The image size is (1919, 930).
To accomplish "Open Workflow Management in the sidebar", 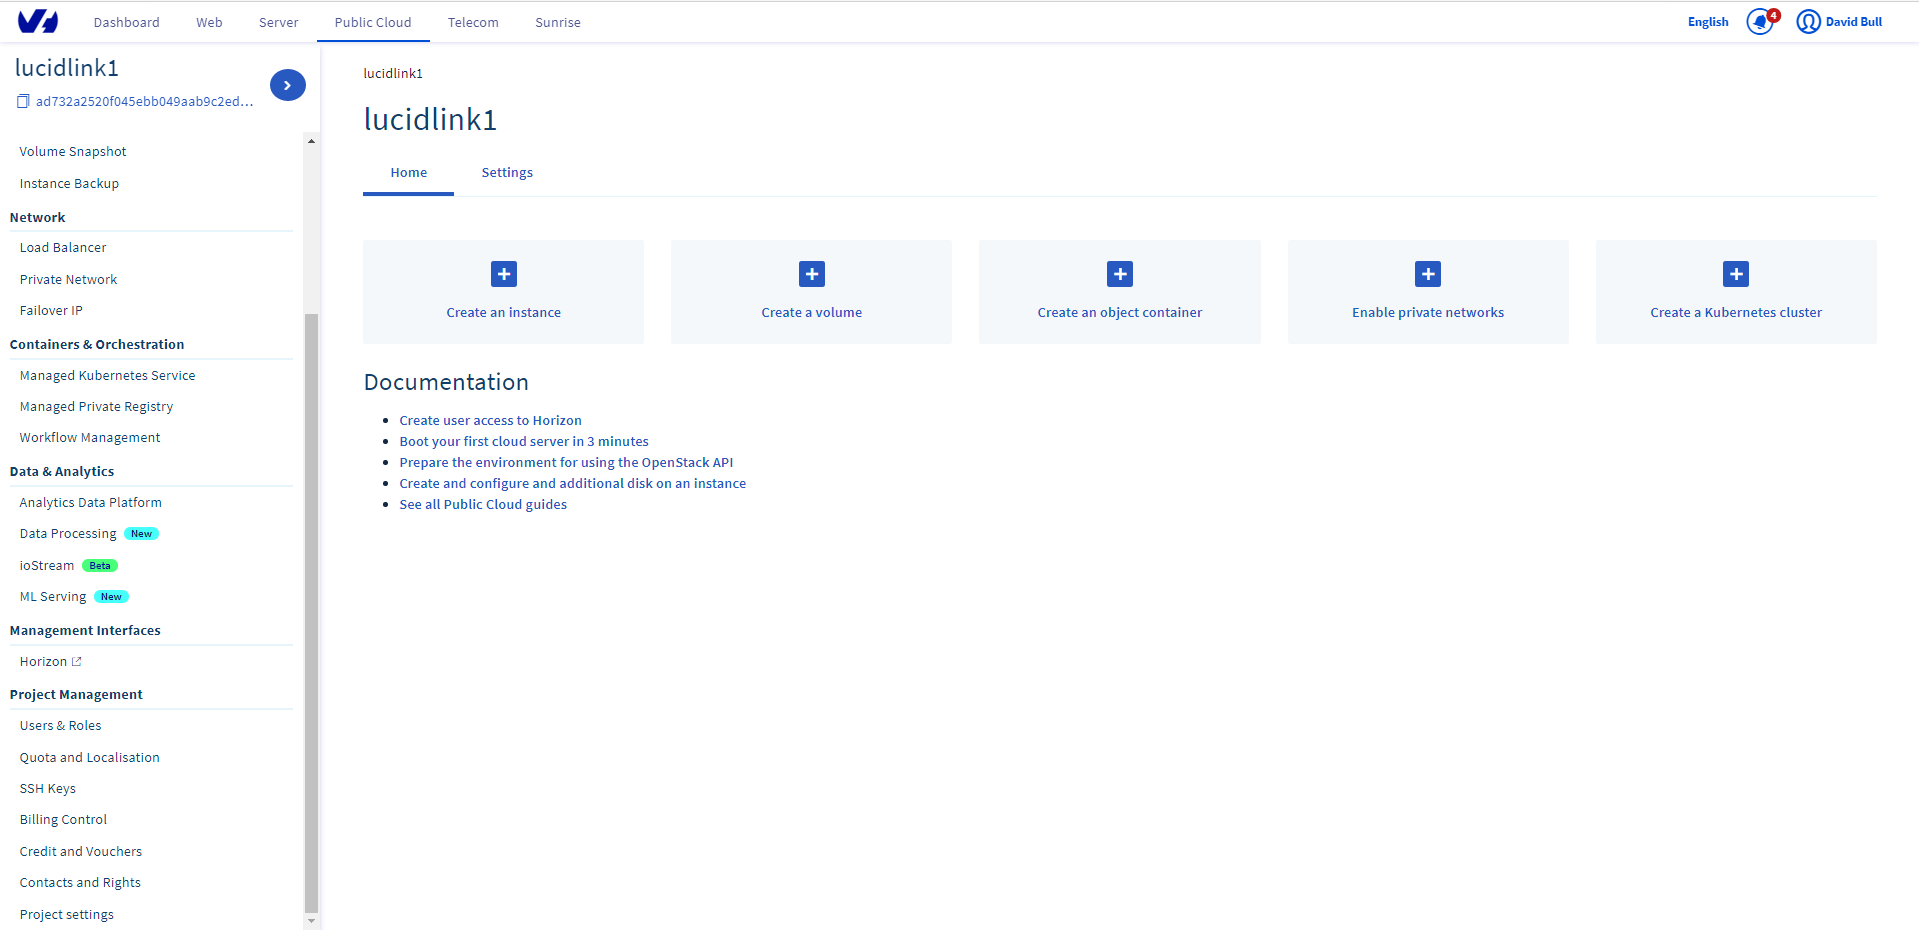I will pos(90,437).
